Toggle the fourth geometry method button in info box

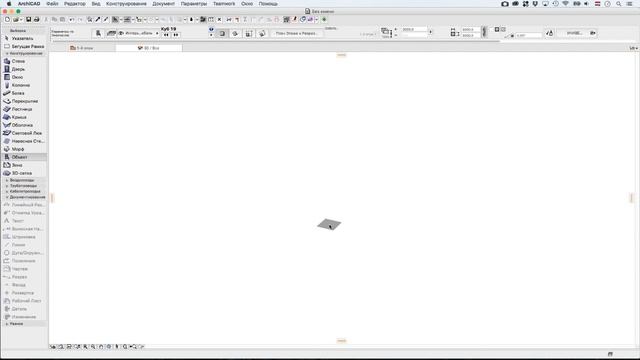click(x=262, y=33)
